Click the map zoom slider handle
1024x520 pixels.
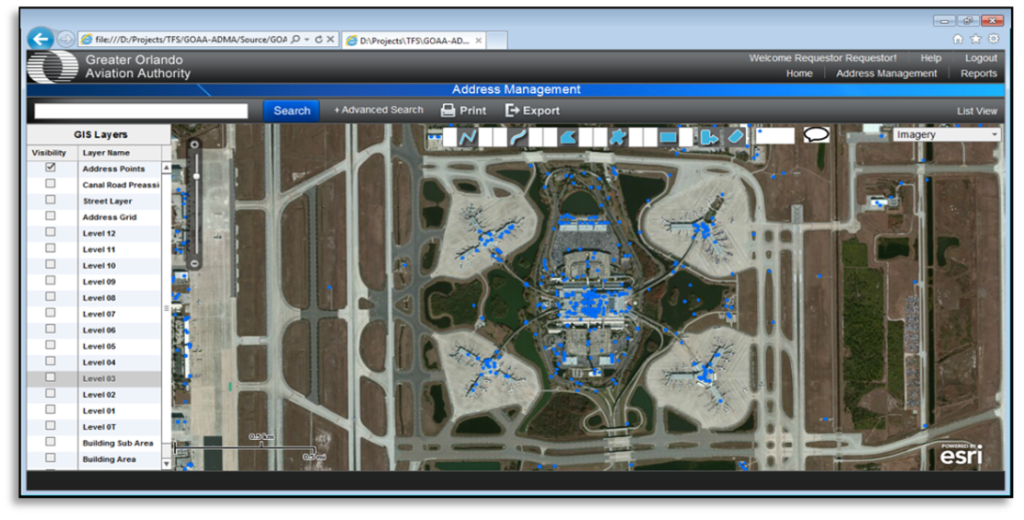click(196, 176)
